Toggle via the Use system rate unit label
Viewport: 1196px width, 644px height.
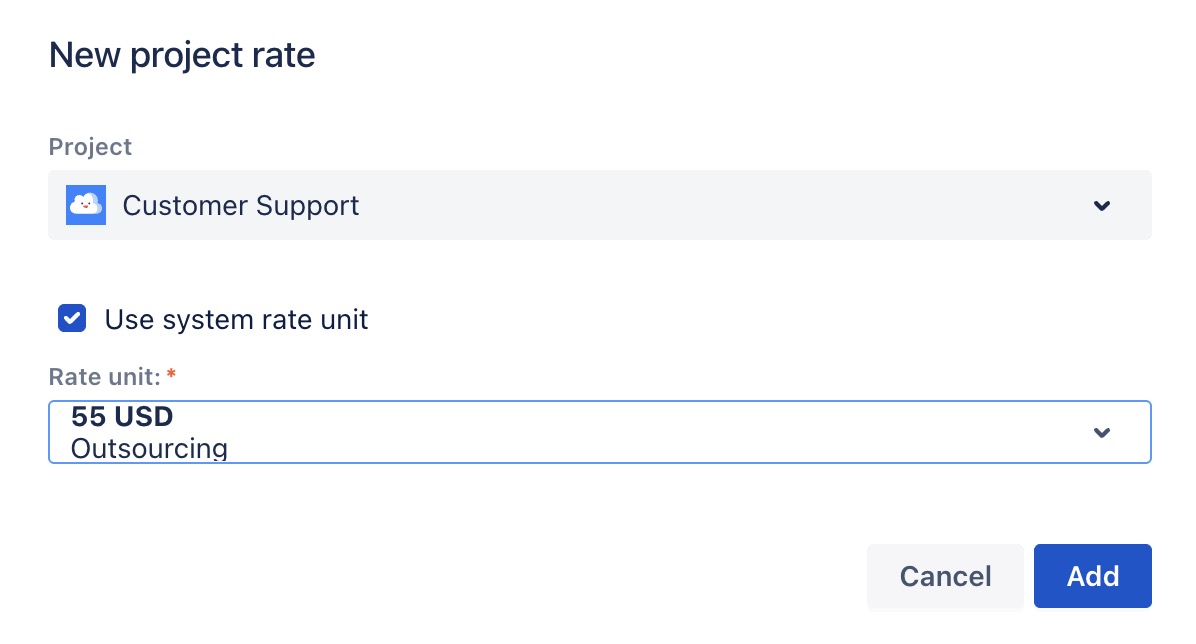(236, 320)
